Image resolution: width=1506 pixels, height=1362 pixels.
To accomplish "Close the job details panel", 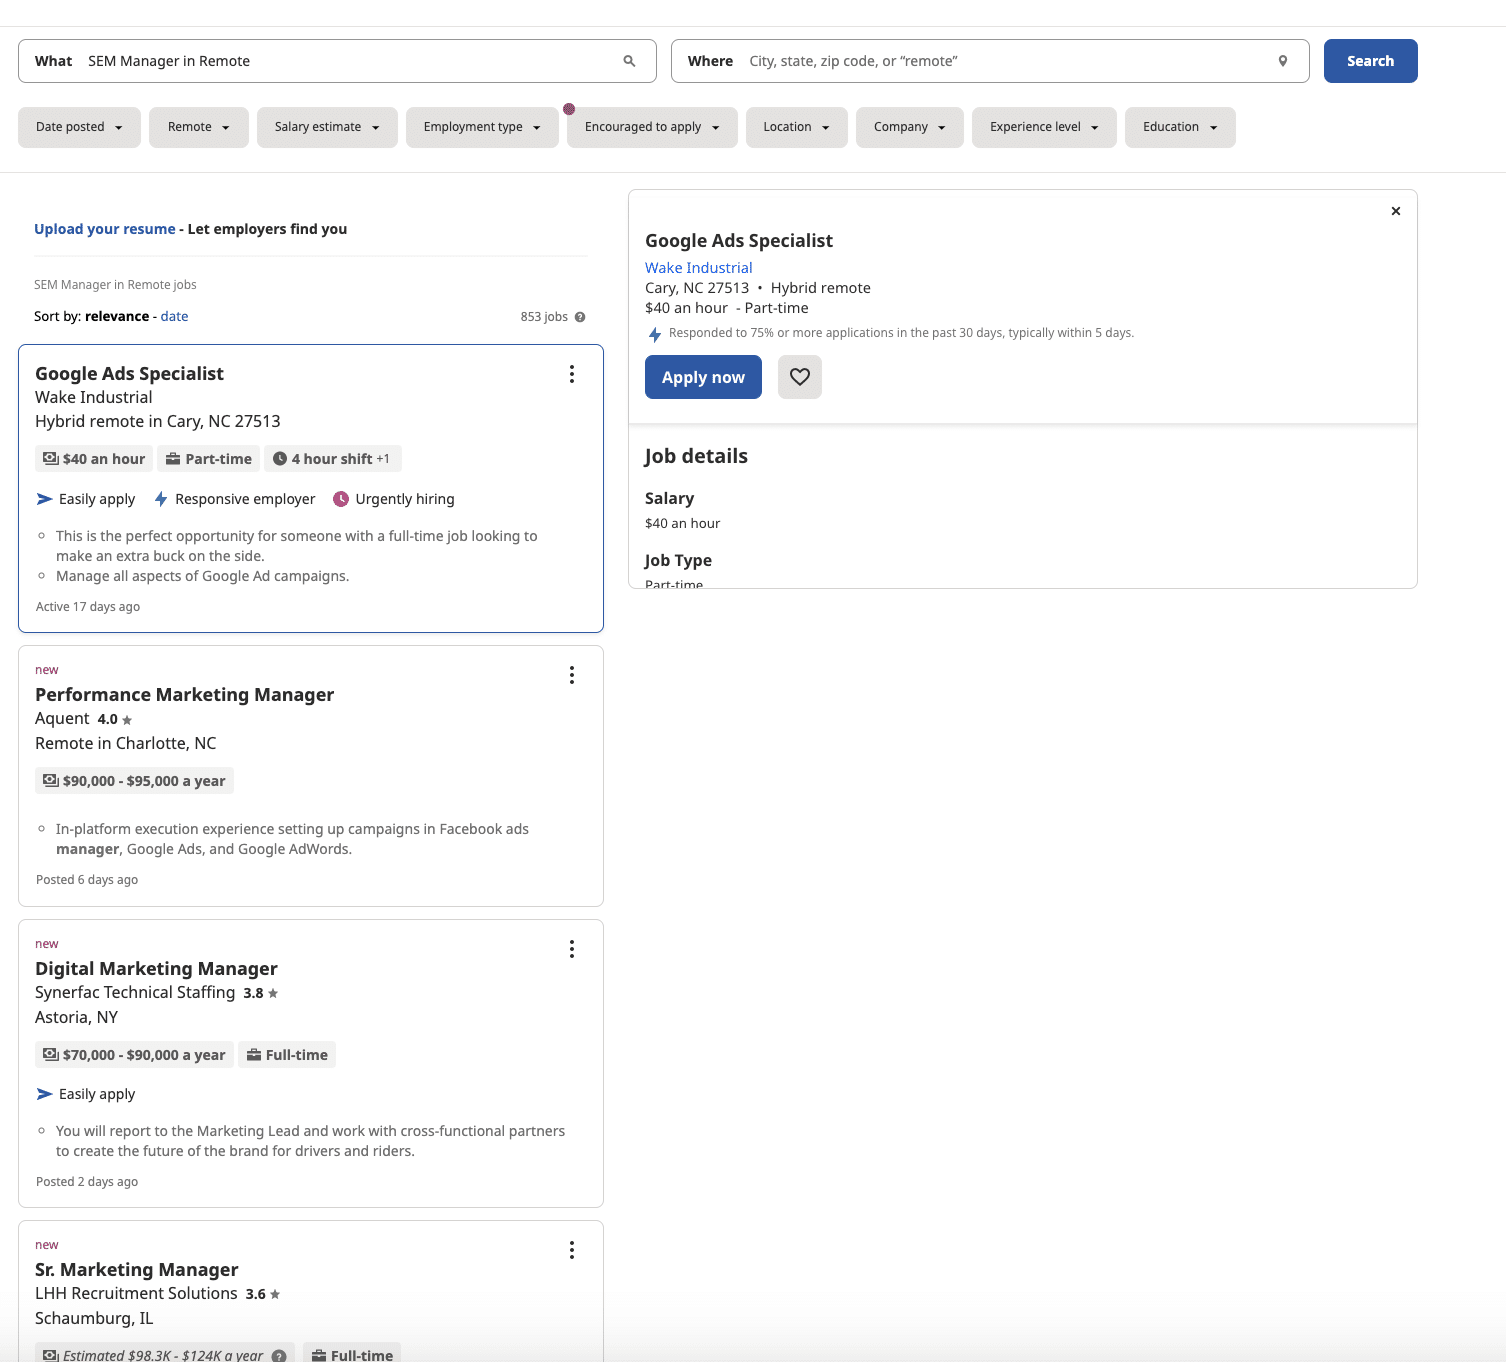I will click(1396, 211).
